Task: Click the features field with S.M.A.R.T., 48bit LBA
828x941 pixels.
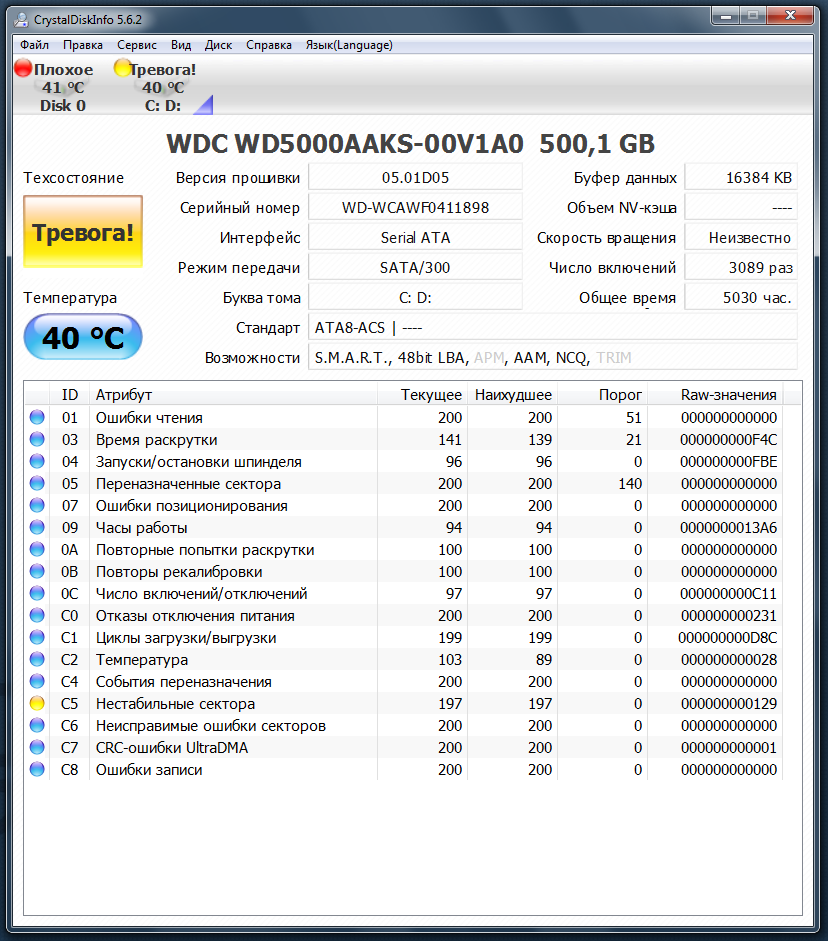Action: pos(553,358)
